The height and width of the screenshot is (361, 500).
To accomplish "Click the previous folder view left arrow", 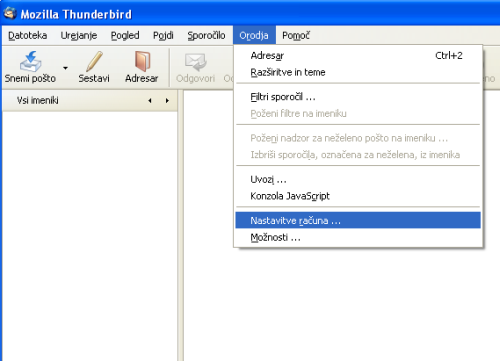I will pyautogui.click(x=150, y=100).
